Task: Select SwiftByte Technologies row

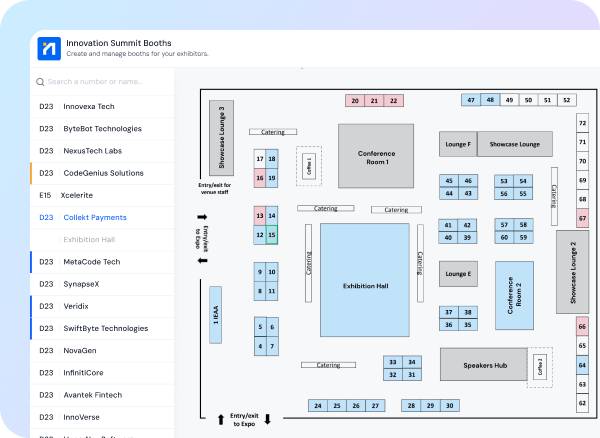Action: pos(102,328)
